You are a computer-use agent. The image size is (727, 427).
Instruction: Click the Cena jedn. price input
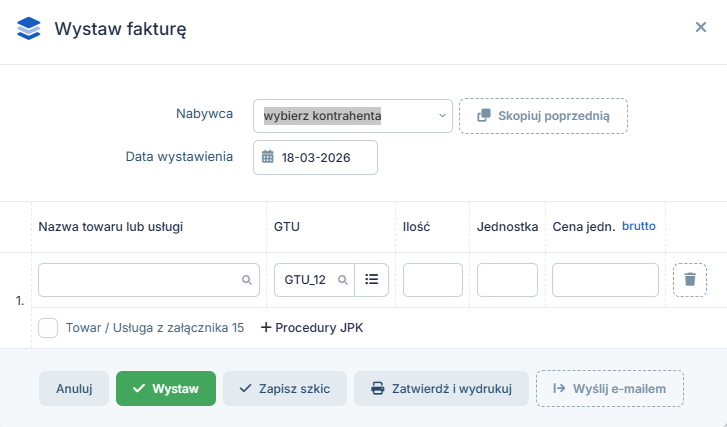pos(605,280)
